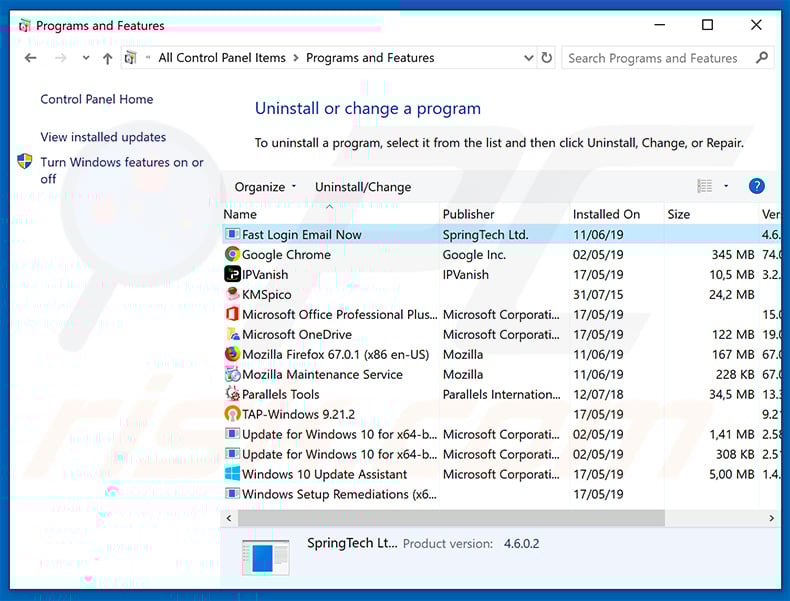Click Parallels Internation... publisher cell
790x601 pixels.
point(501,394)
